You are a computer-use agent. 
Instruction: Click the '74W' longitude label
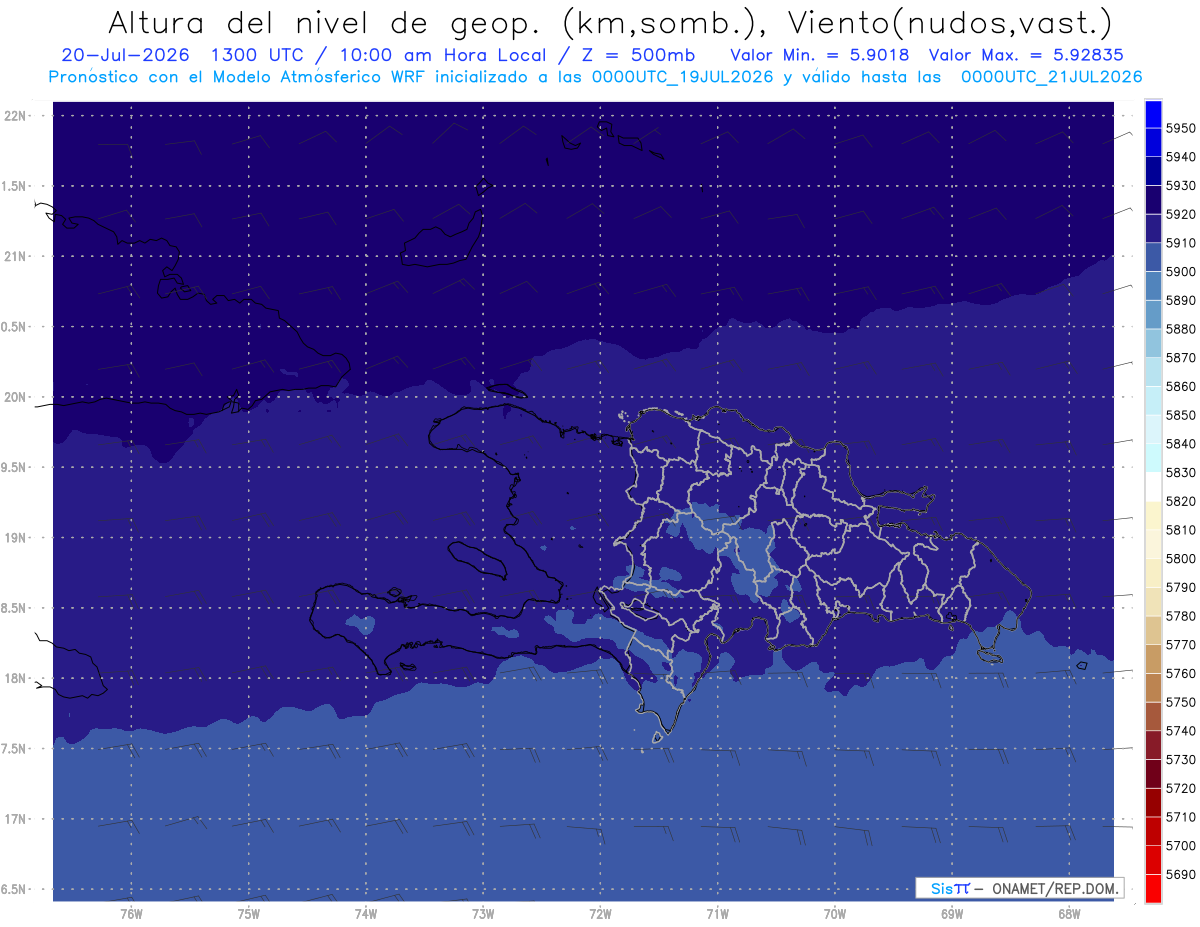(x=365, y=914)
